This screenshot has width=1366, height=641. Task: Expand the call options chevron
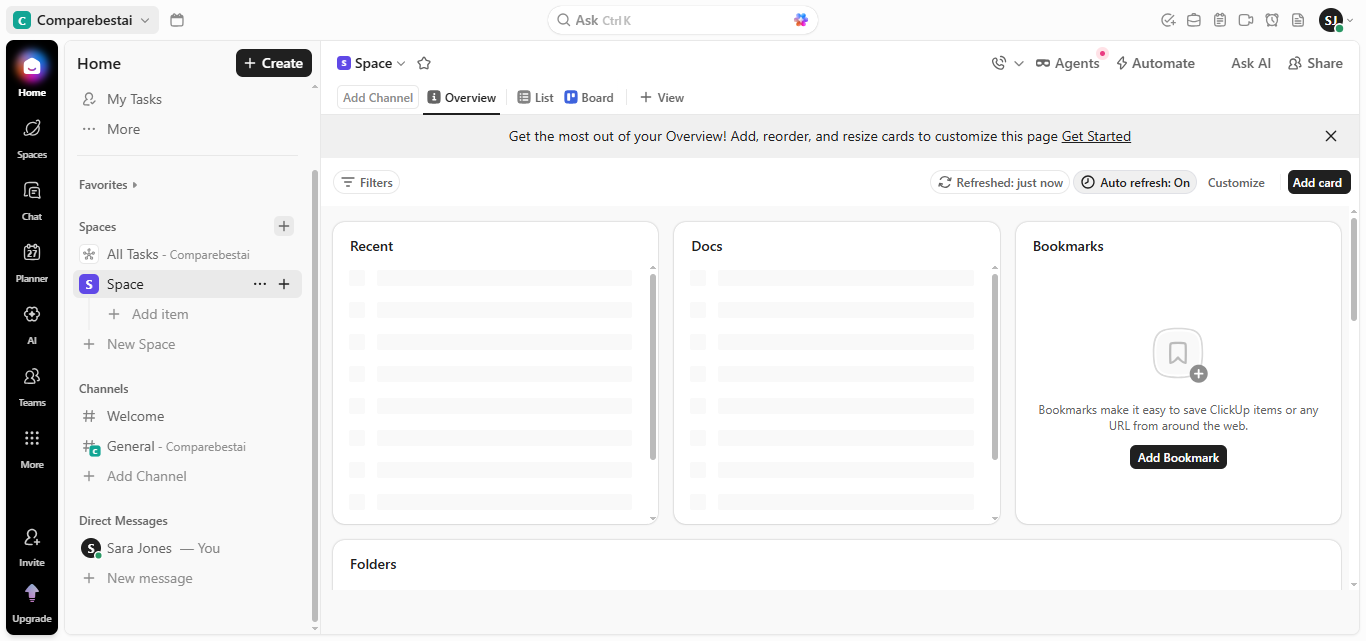[x=1019, y=63]
